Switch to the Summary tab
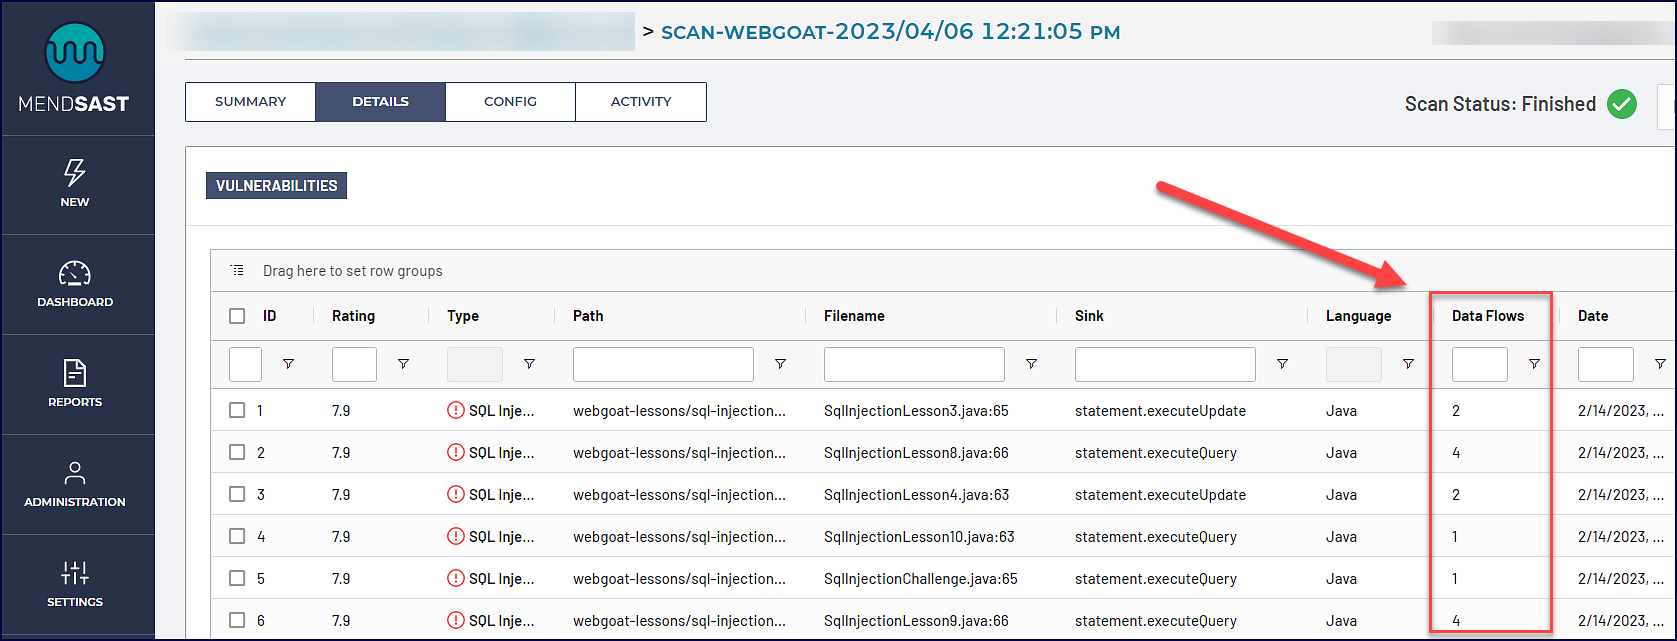 250,102
